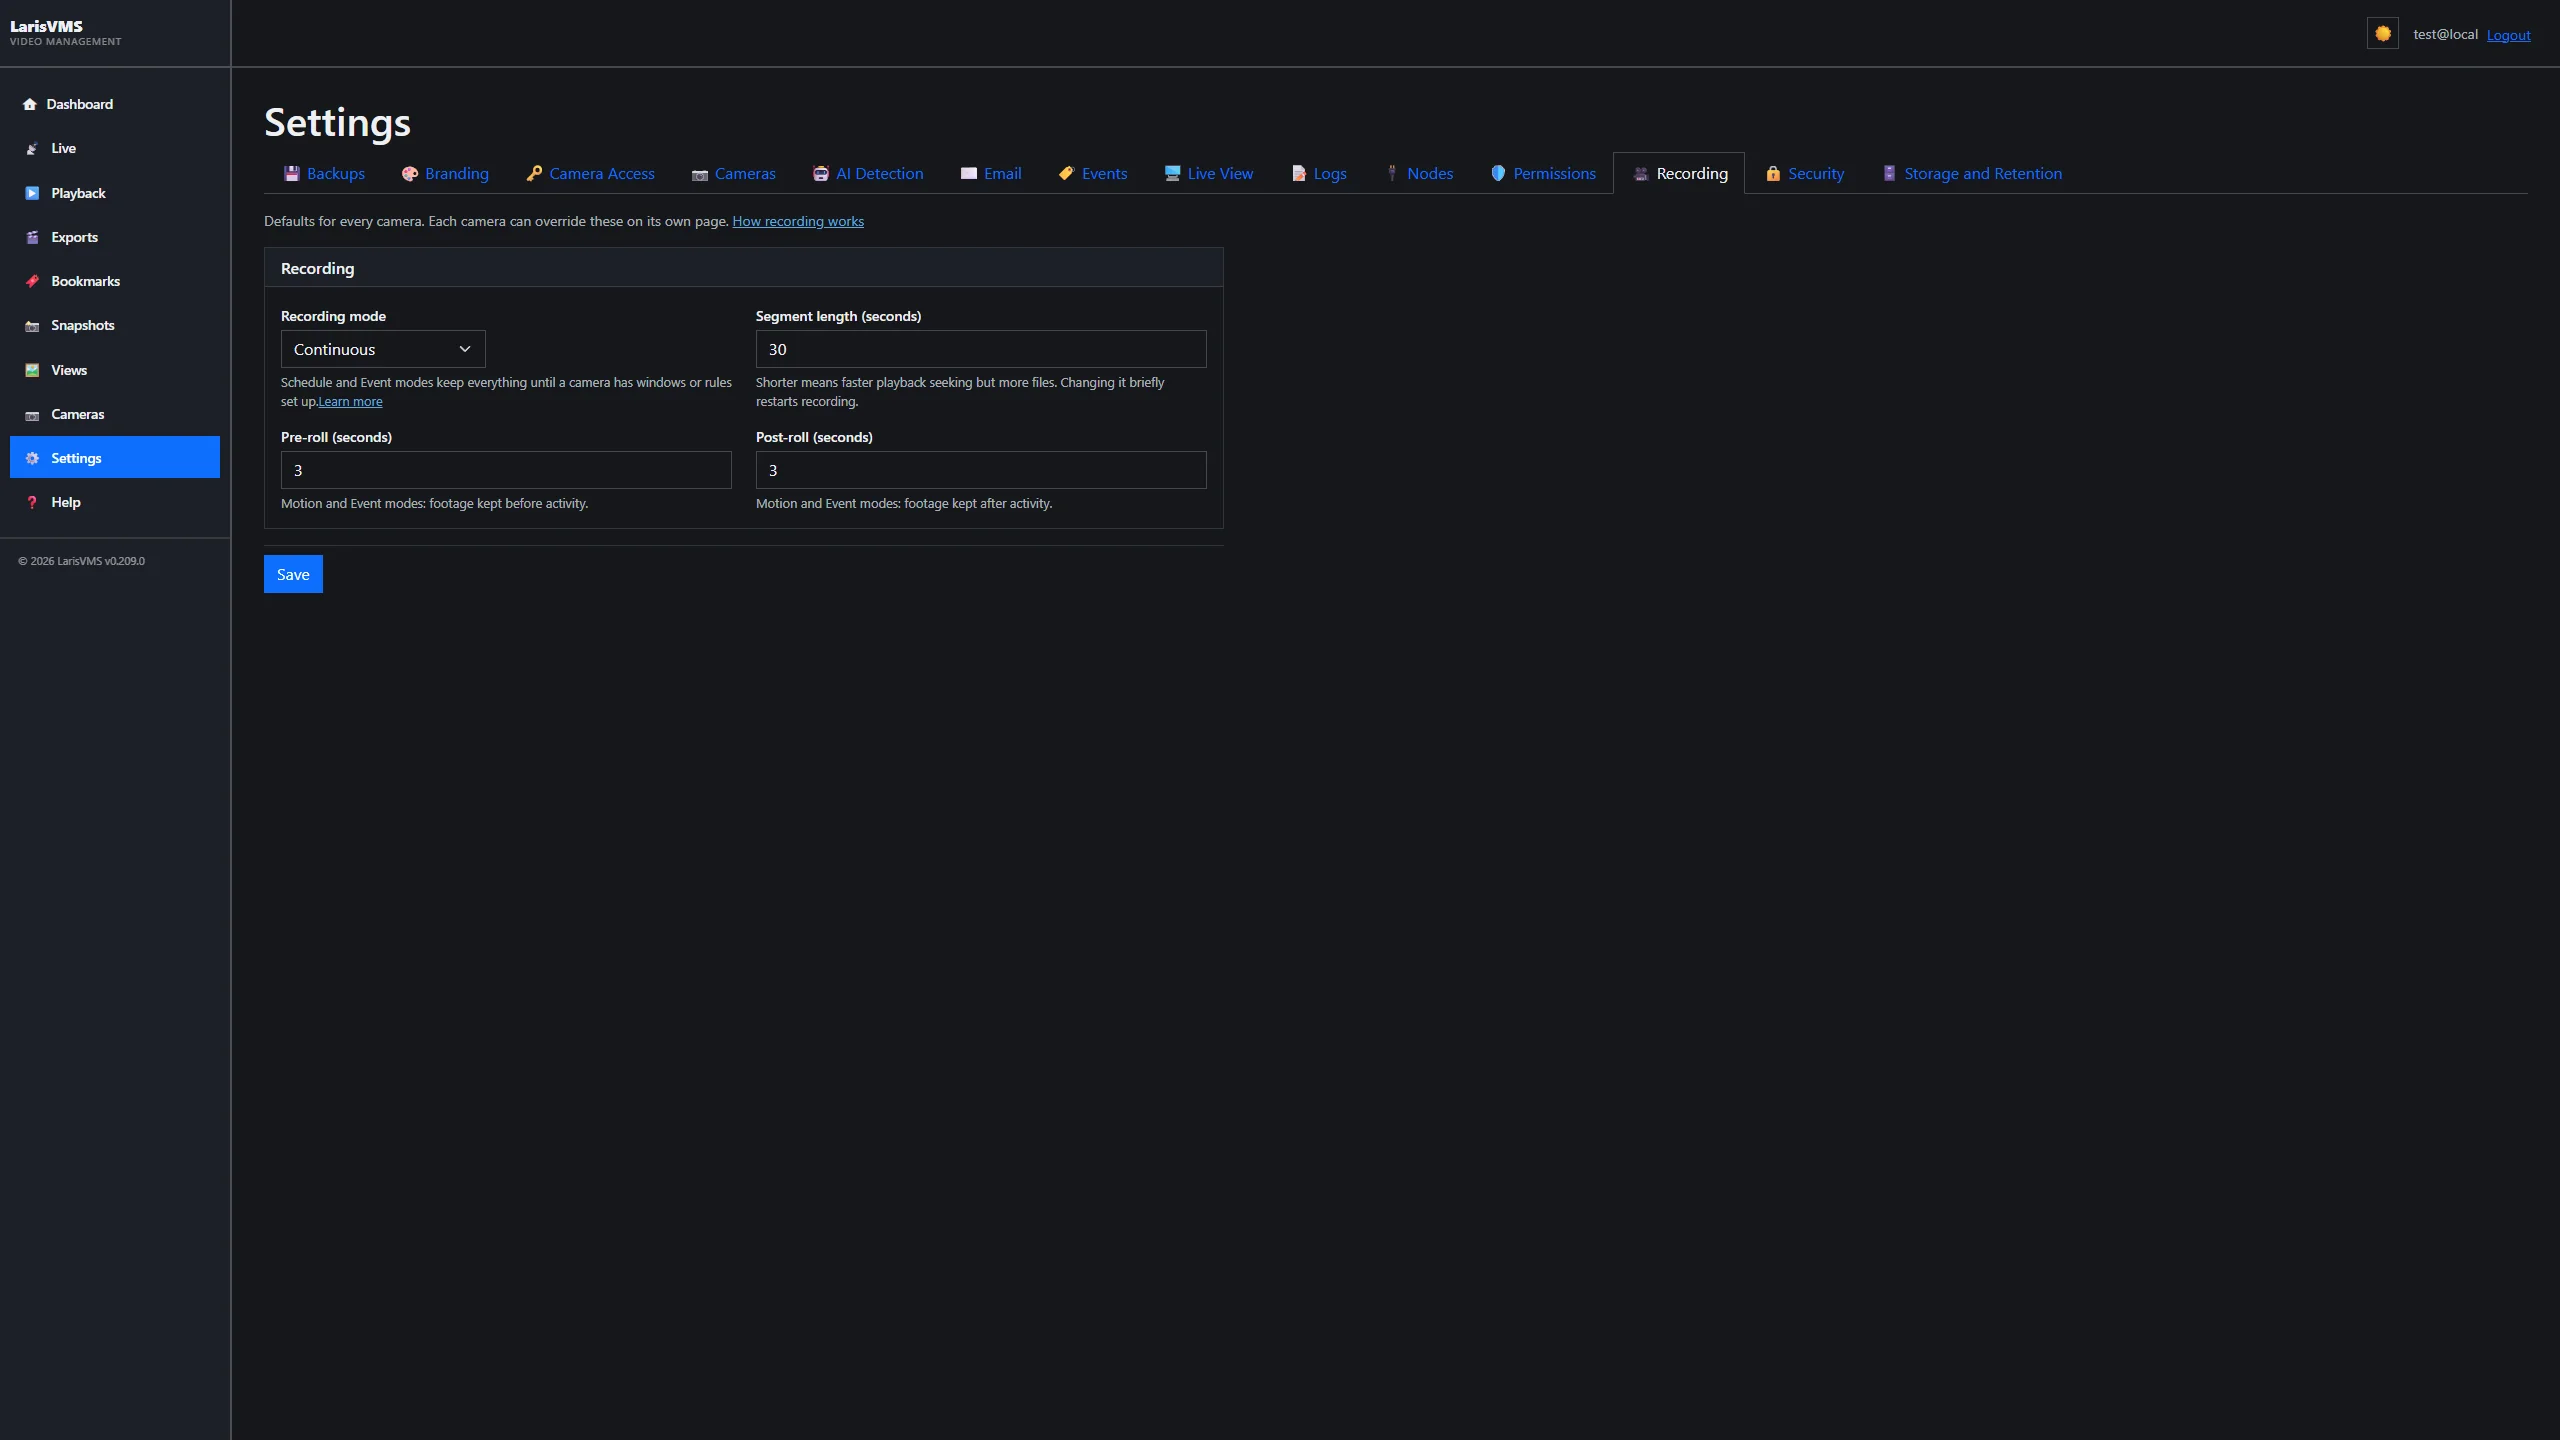Open the Logs settings tab

[1318, 174]
